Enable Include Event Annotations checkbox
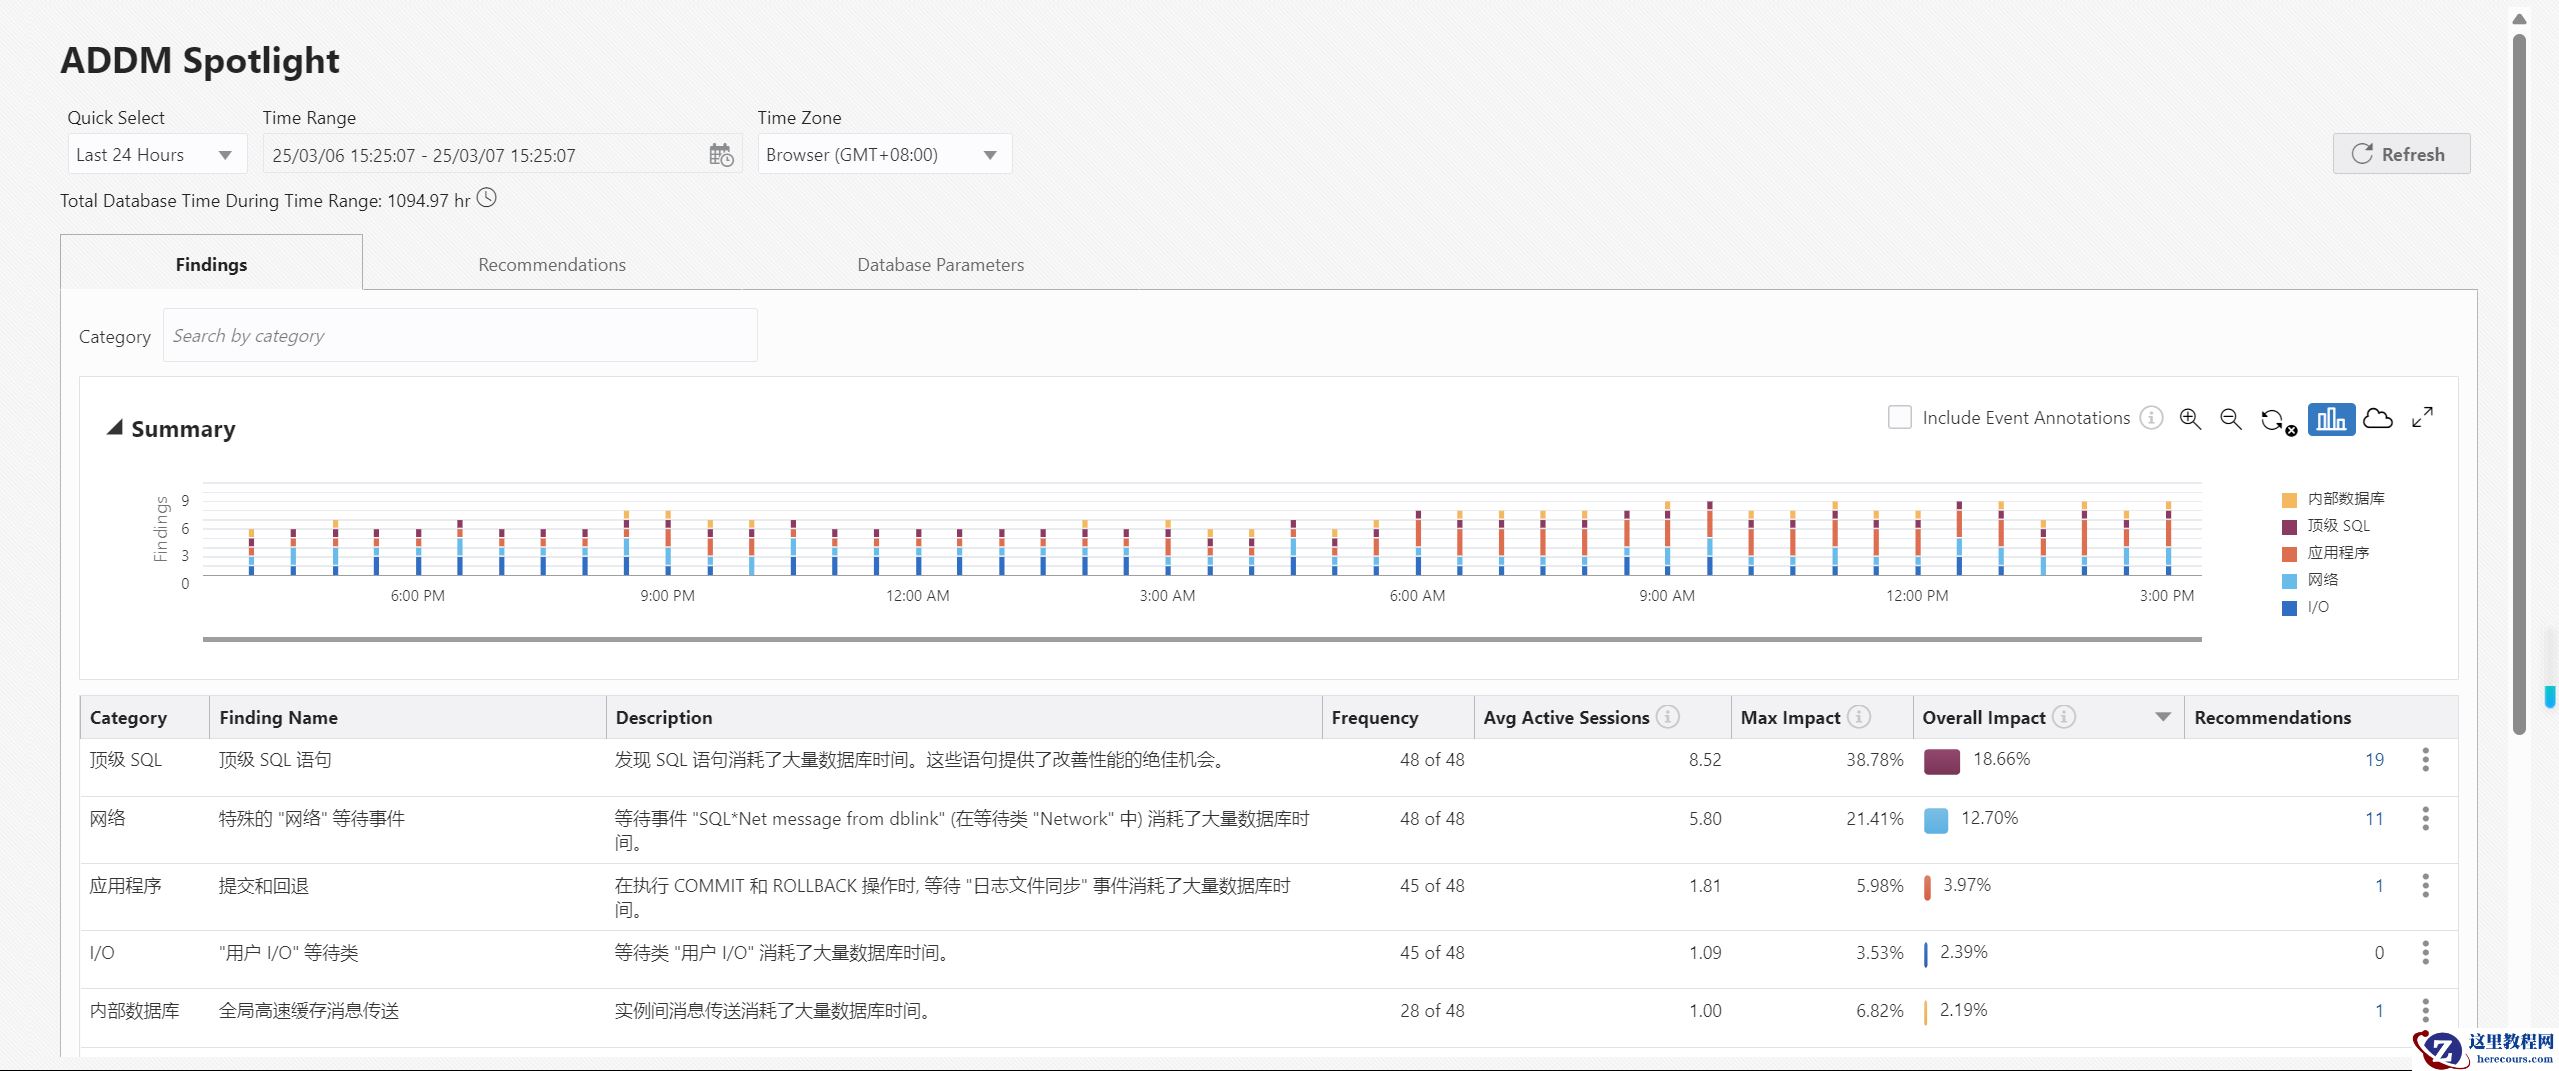The height and width of the screenshot is (1071, 2559). 1899,418
